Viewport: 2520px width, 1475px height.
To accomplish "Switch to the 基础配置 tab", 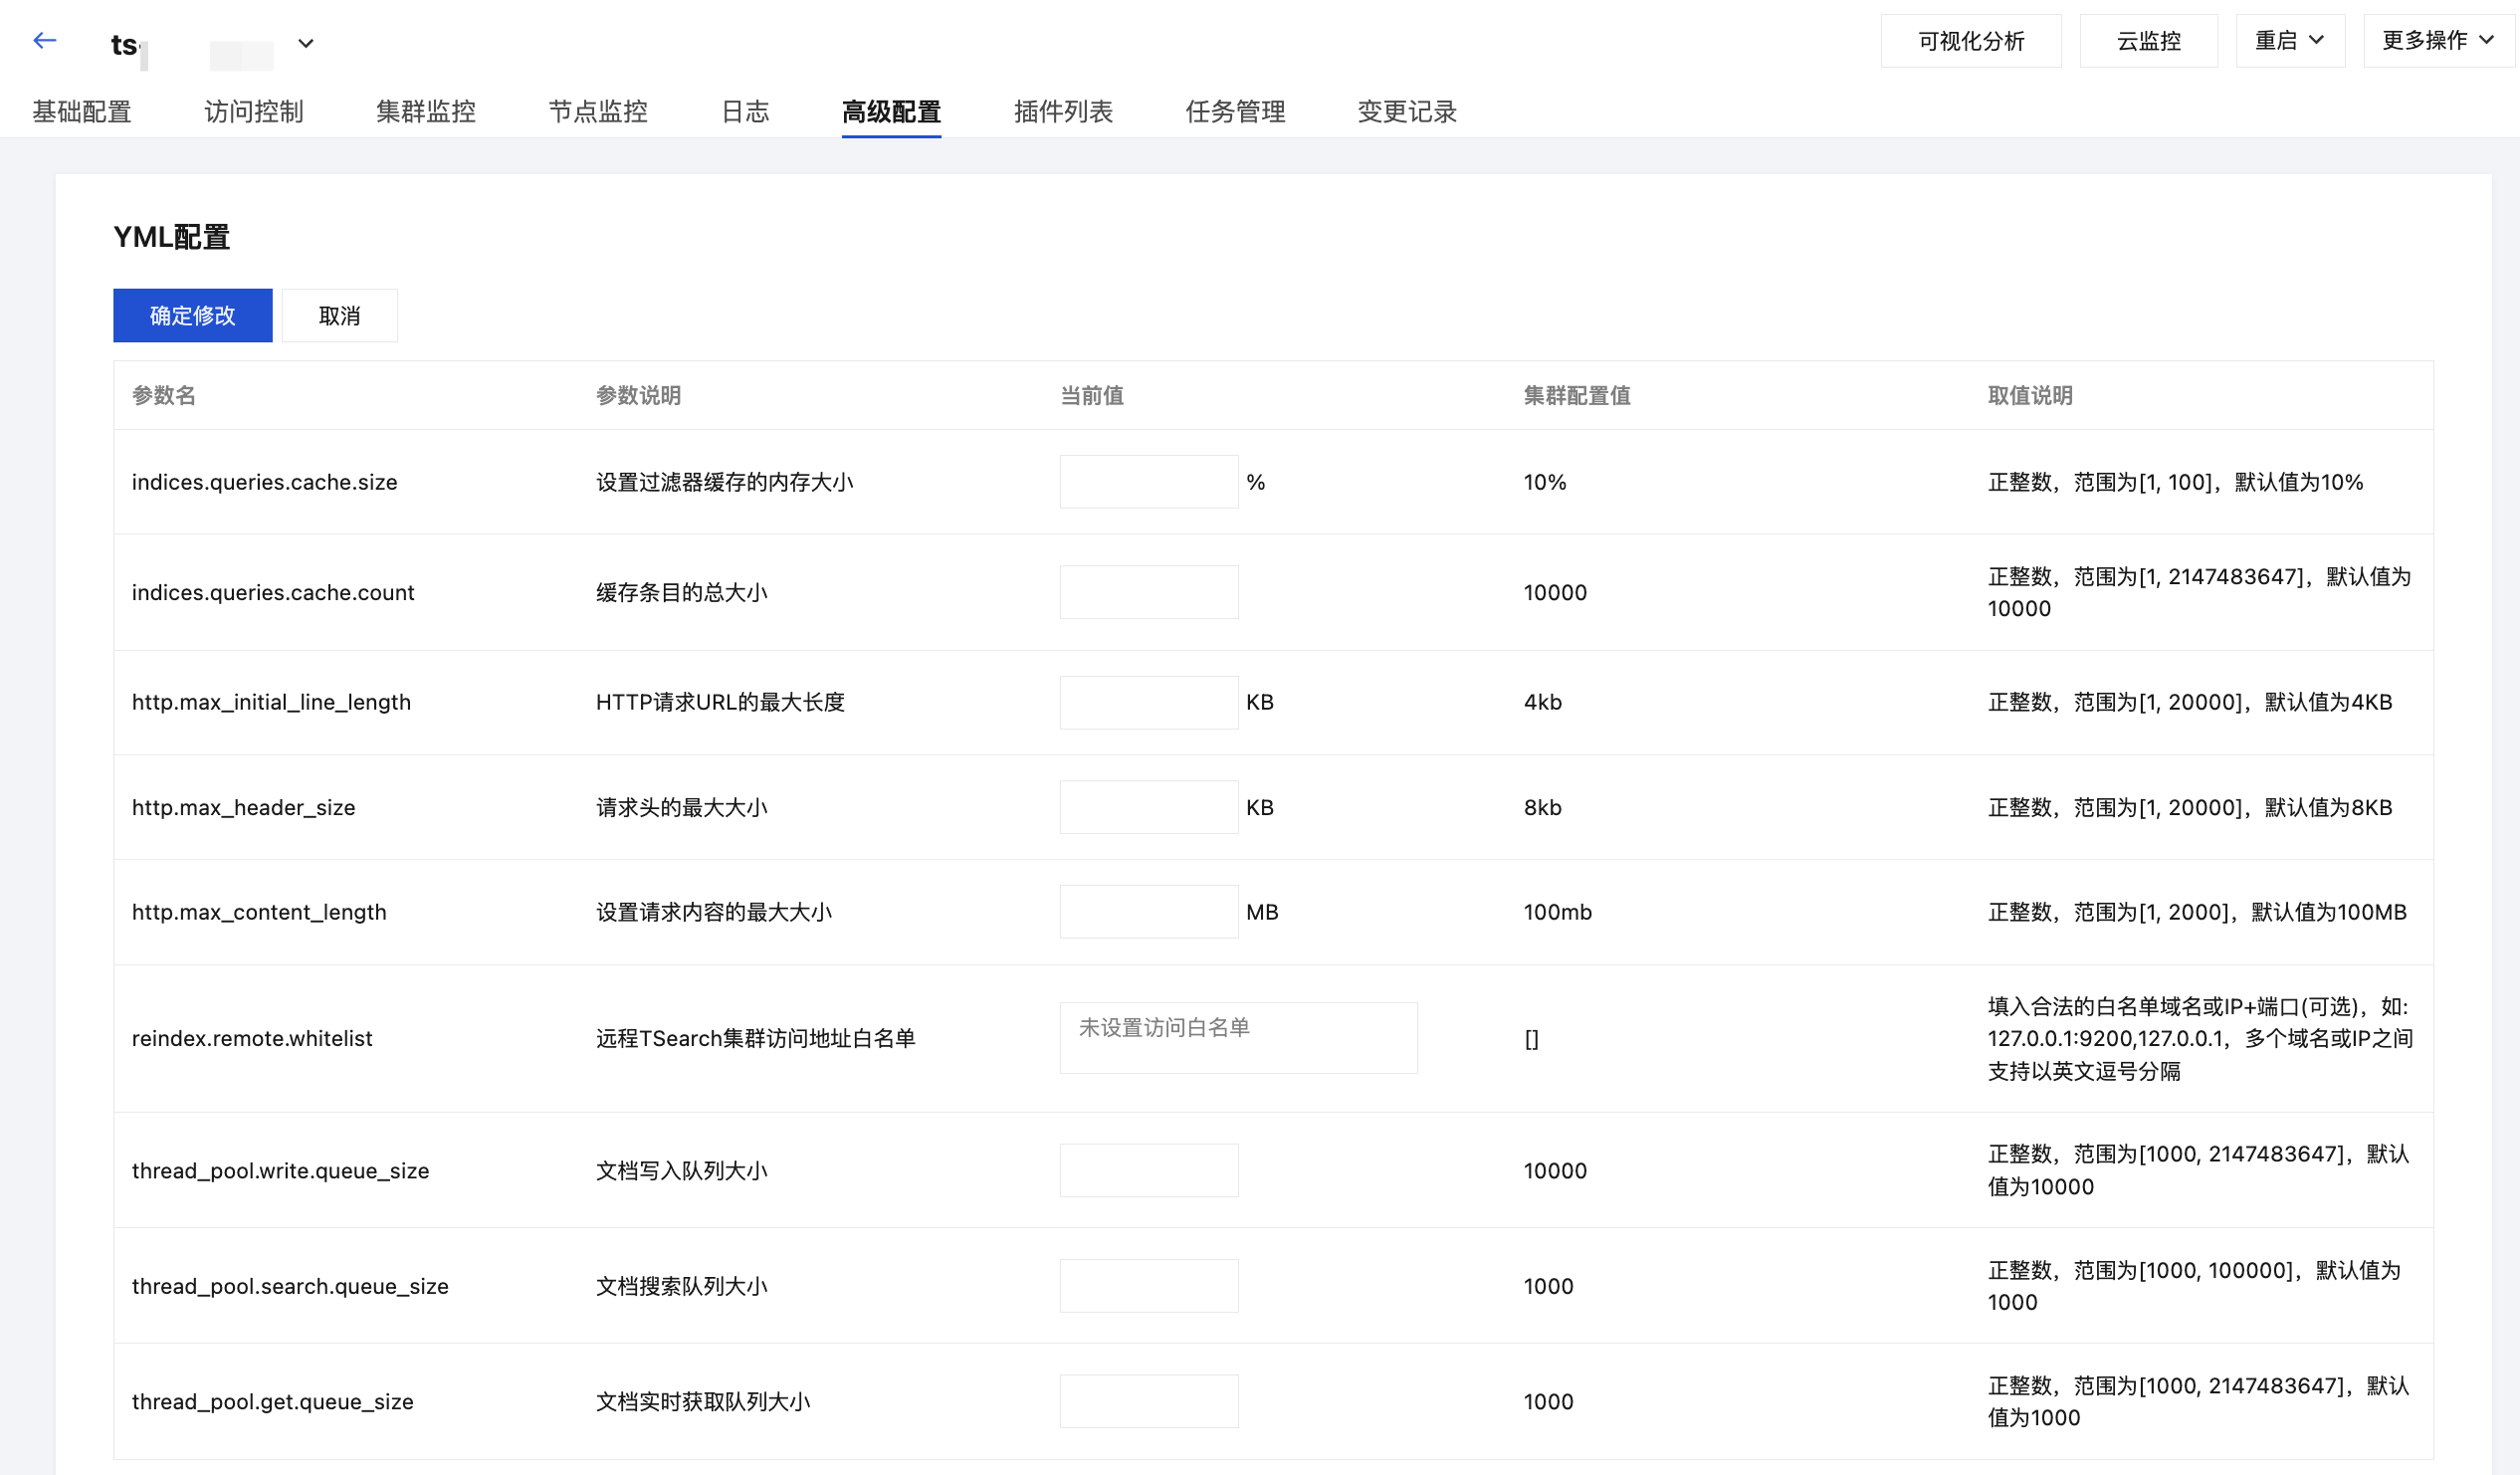I will pyautogui.click(x=82, y=111).
